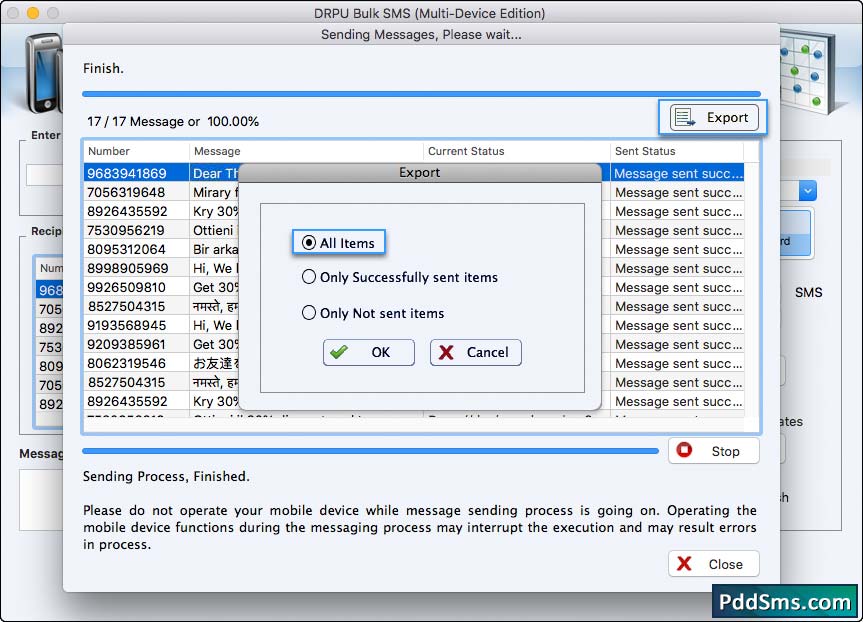Click the red X icon on Cancel

click(446, 352)
